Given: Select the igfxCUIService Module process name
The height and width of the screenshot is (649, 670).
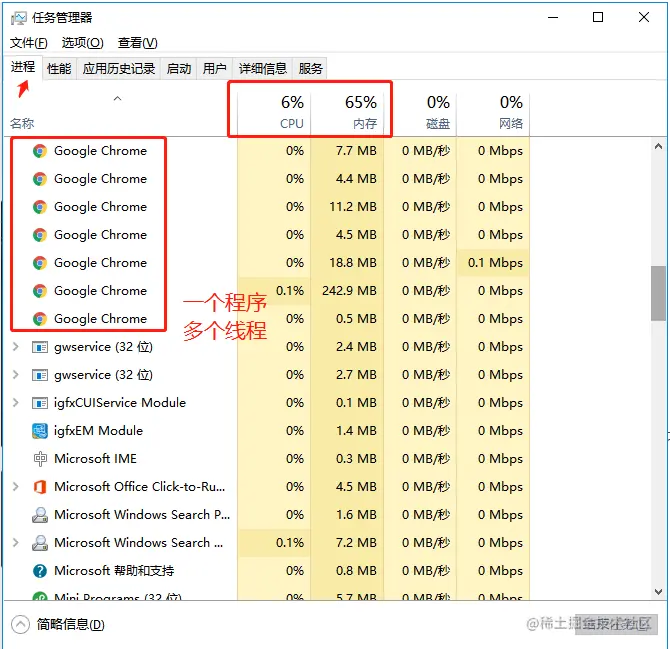Looking at the screenshot, I should [x=120, y=403].
